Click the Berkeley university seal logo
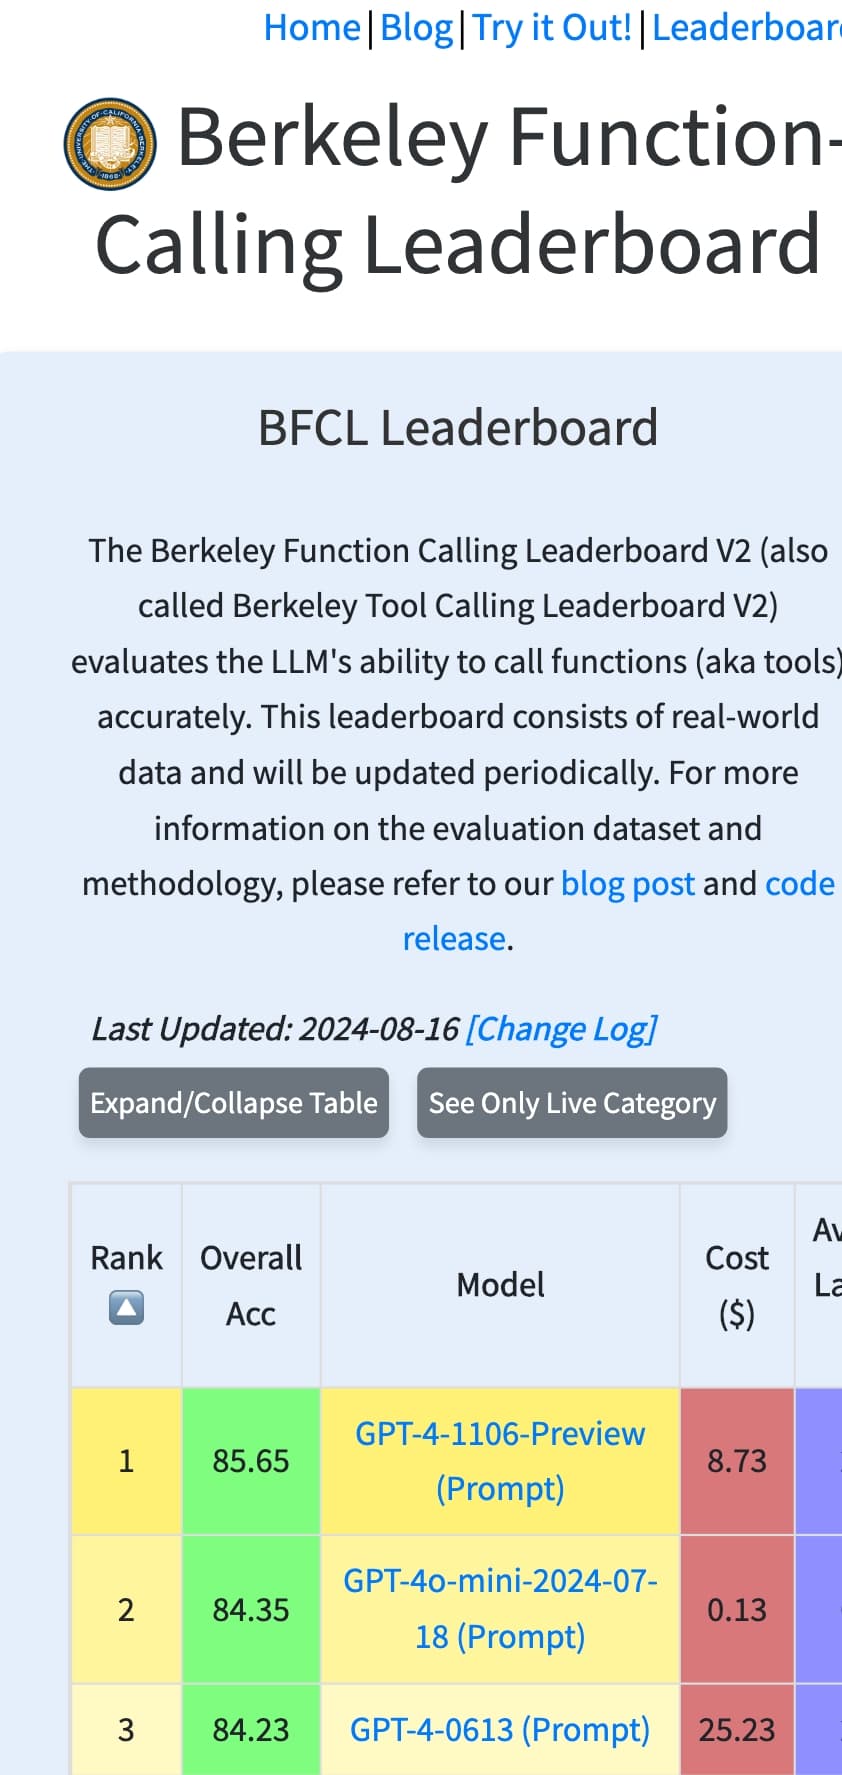842x1775 pixels. [x=110, y=145]
